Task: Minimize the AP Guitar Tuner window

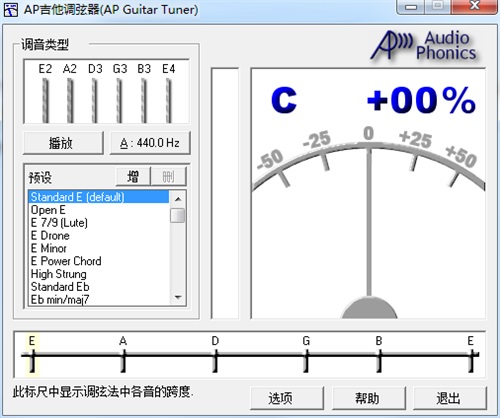Action: tap(410, 6)
